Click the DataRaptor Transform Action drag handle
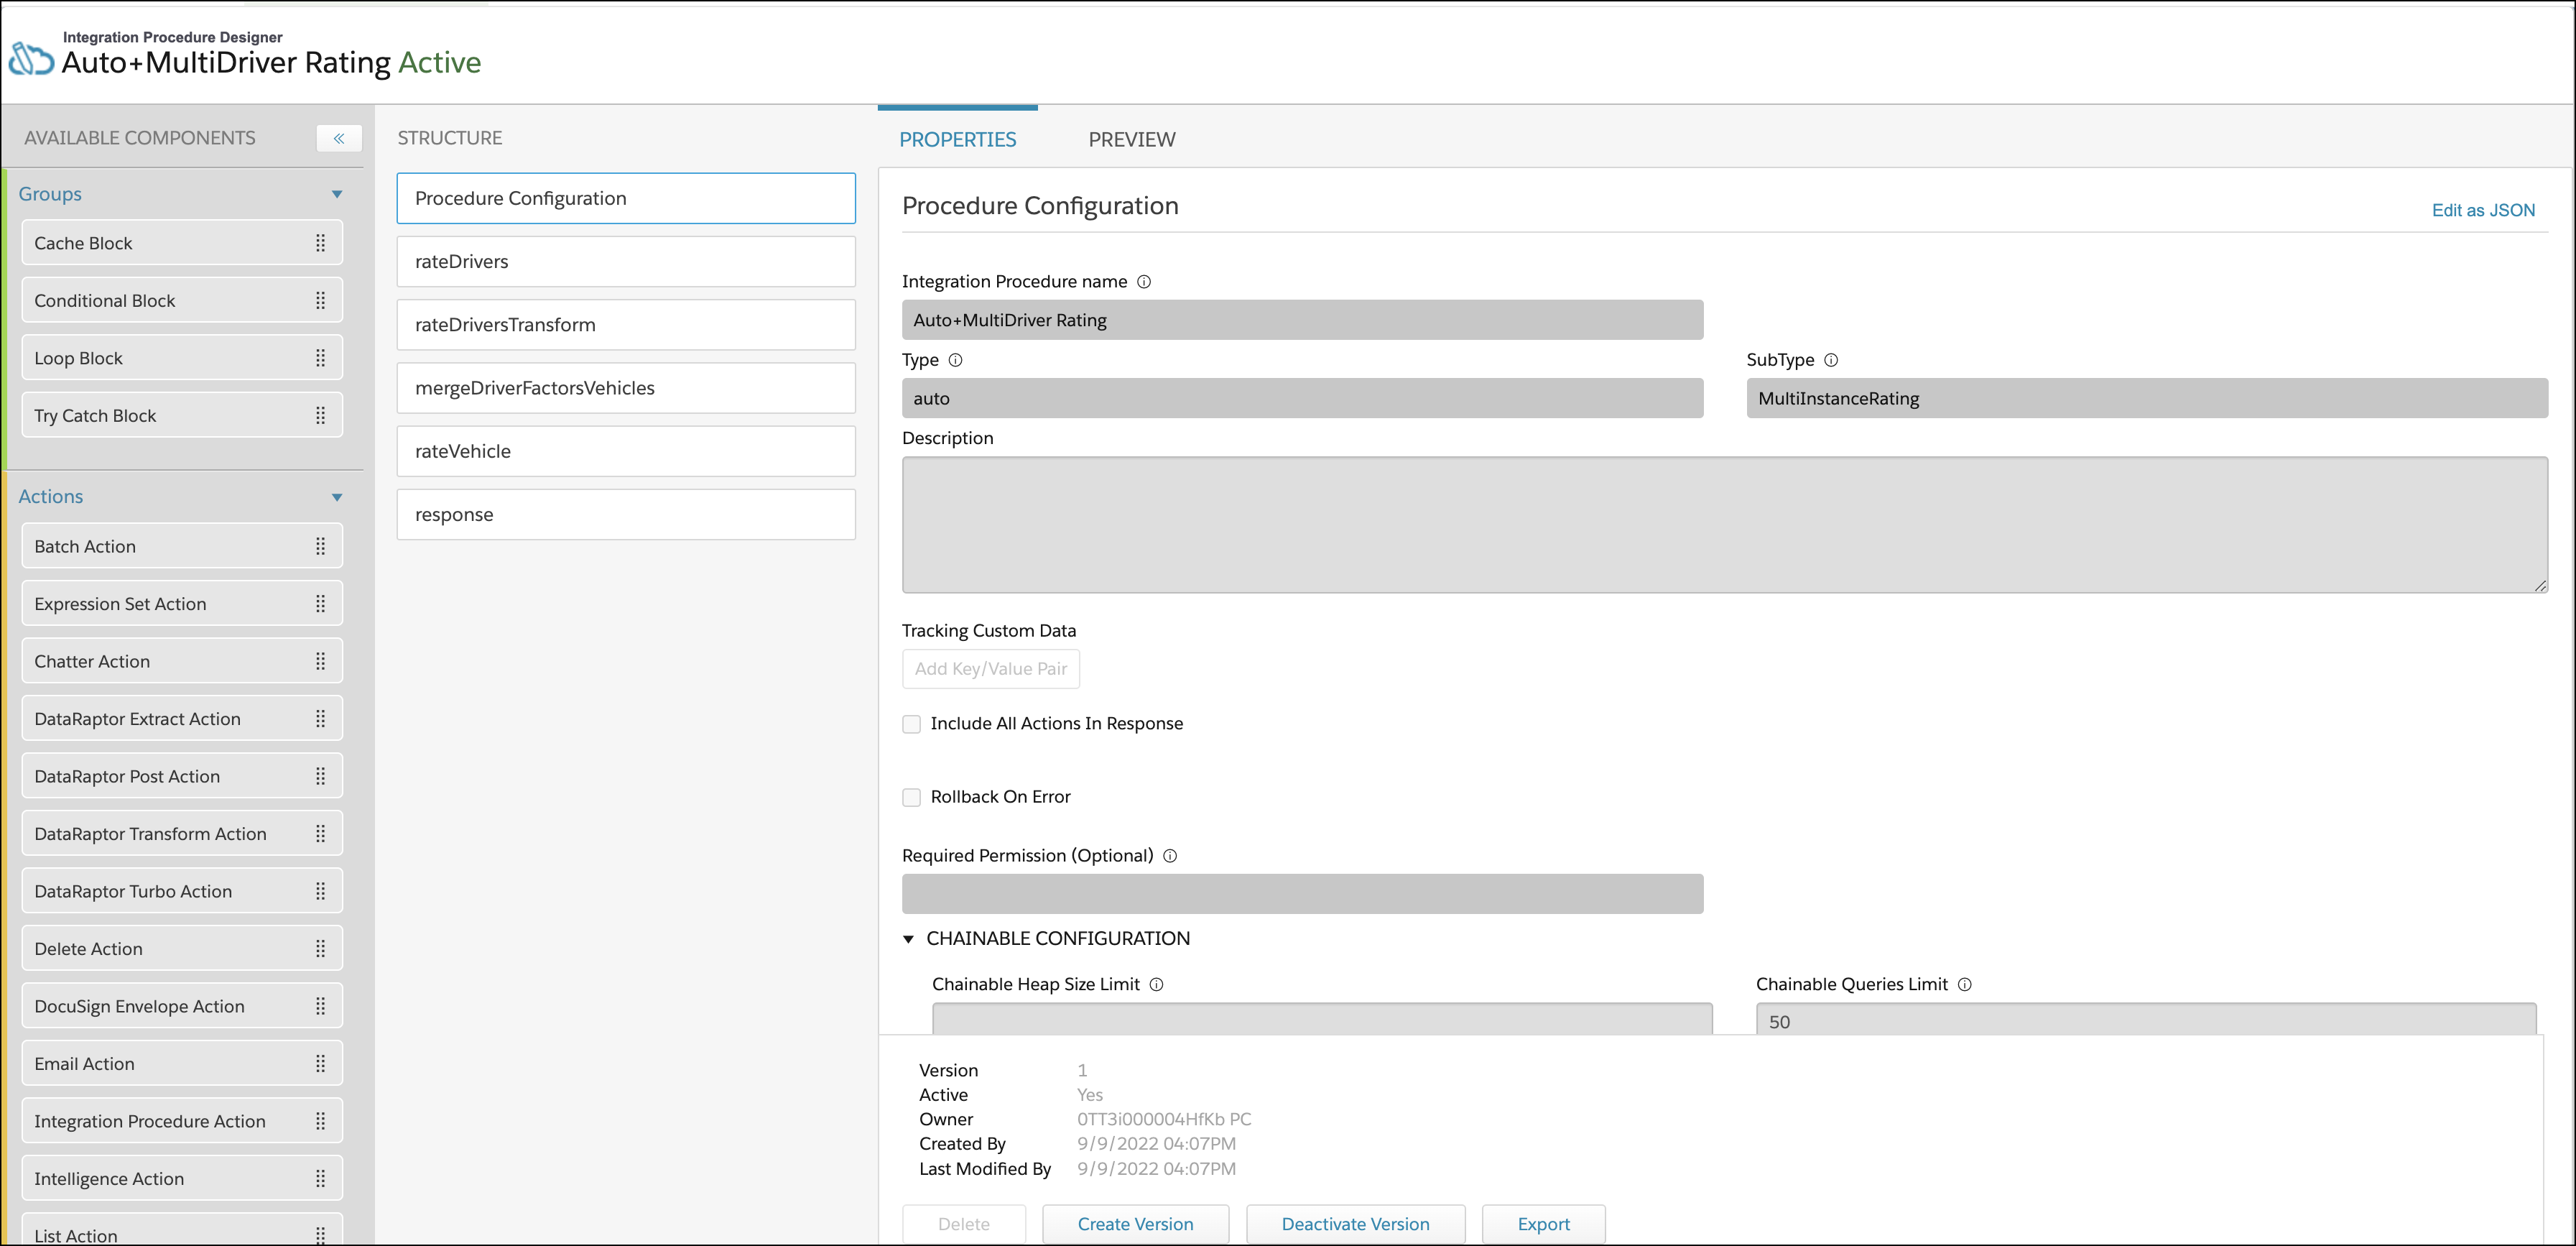 (x=320, y=833)
